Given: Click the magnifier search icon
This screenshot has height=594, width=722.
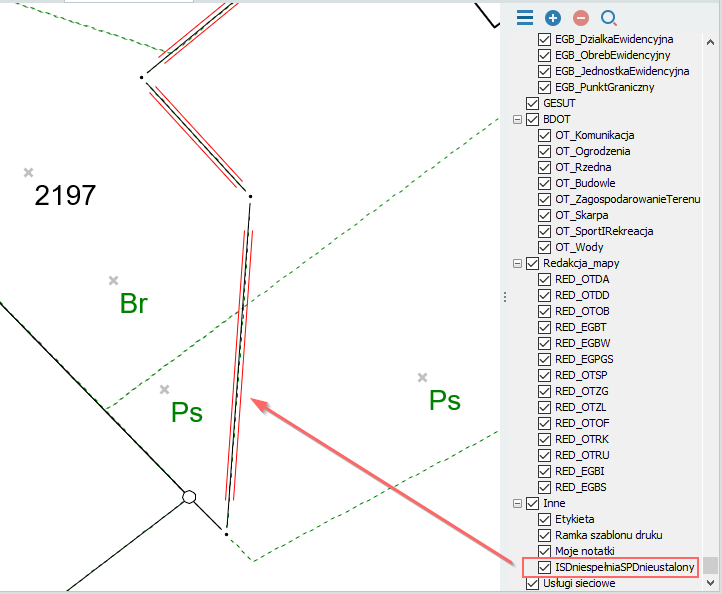Looking at the screenshot, I should pos(608,17).
